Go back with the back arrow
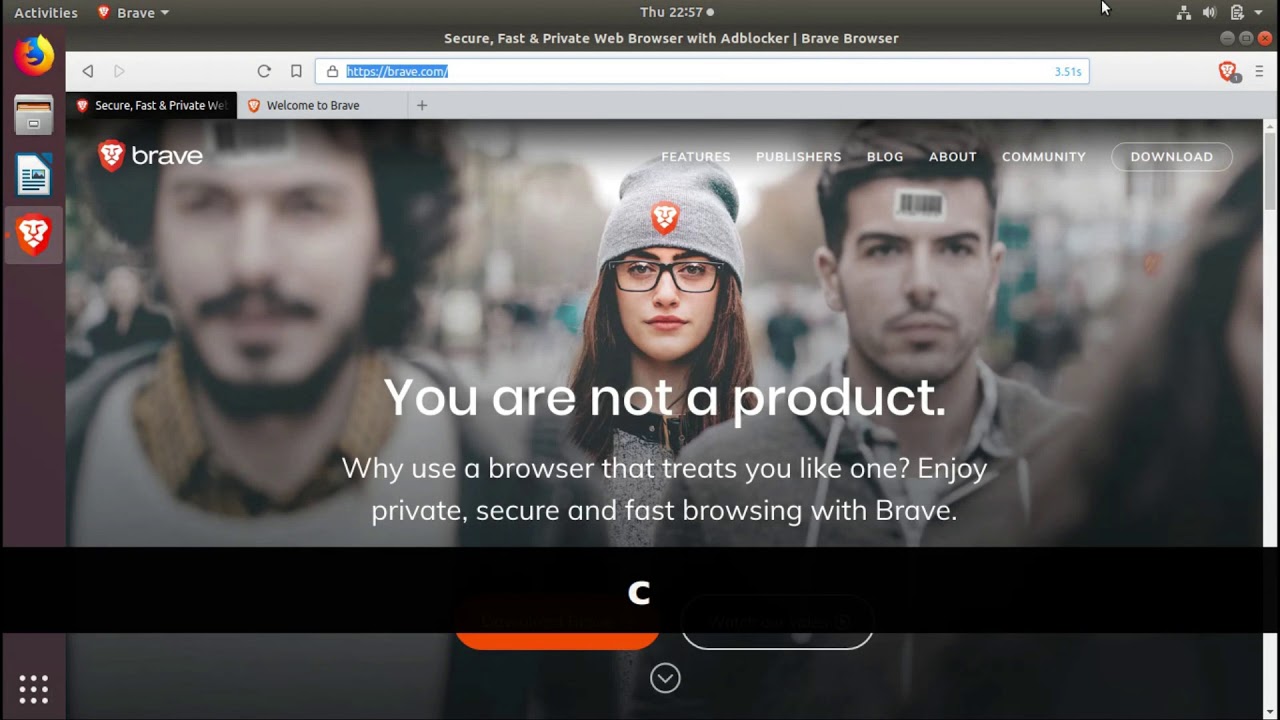The width and height of the screenshot is (1280, 720). pos(88,71)
